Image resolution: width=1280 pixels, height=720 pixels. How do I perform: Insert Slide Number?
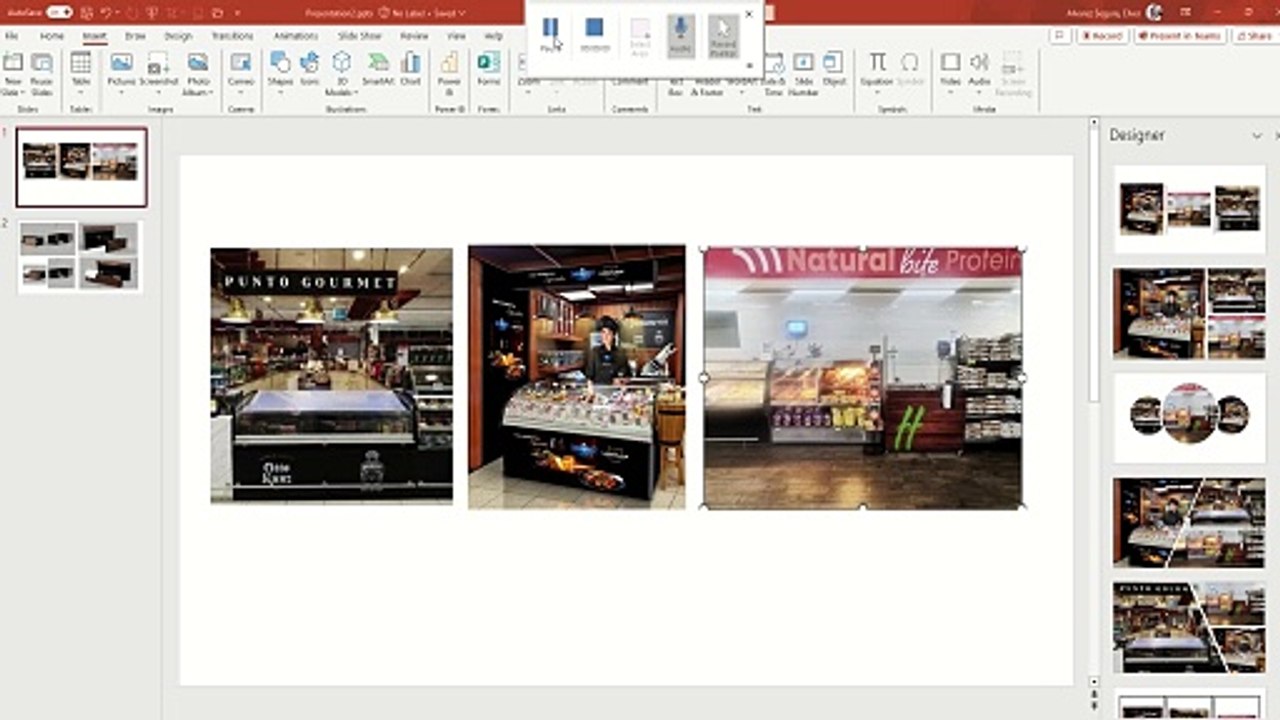[x=803, y=74]
